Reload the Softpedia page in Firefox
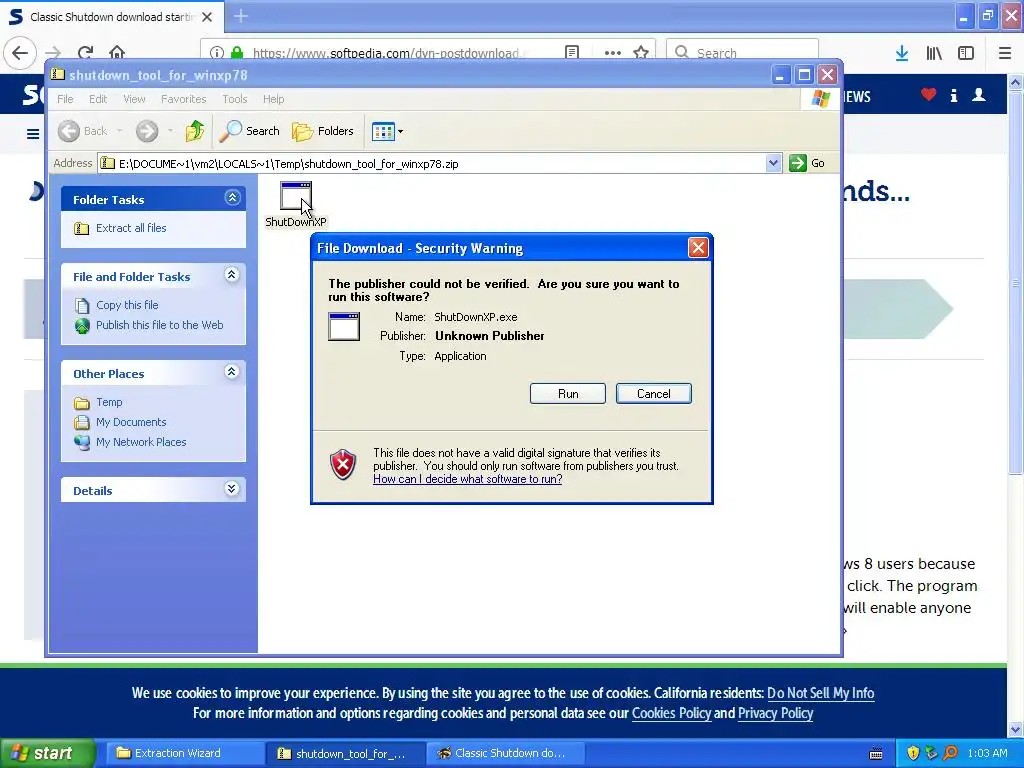Image resolution: width=1024 pixels, height=768 pixels. coord(85,53)
